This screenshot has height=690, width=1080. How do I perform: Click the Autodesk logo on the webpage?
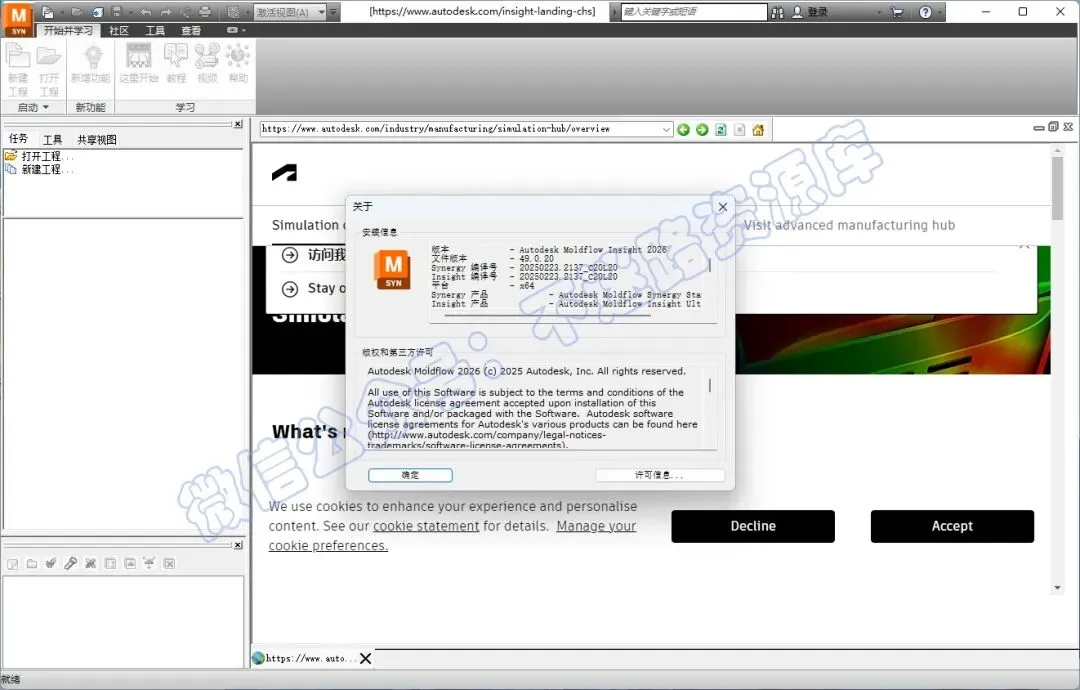click(284, 173)
